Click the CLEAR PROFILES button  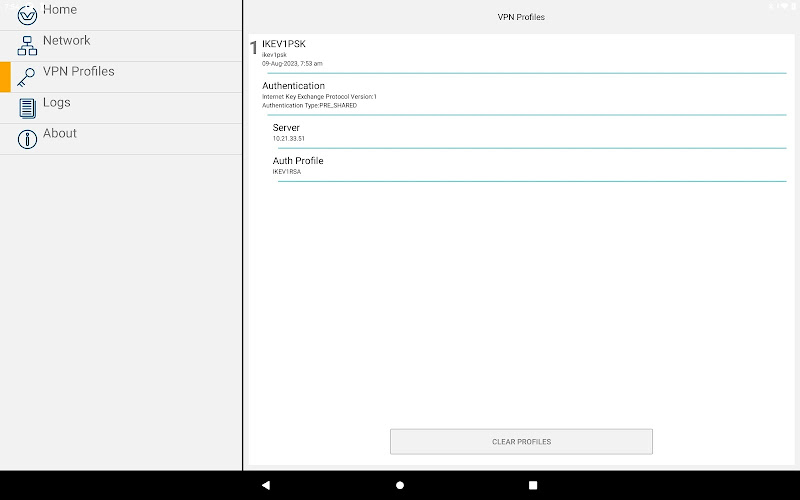(x=521, y=442)
